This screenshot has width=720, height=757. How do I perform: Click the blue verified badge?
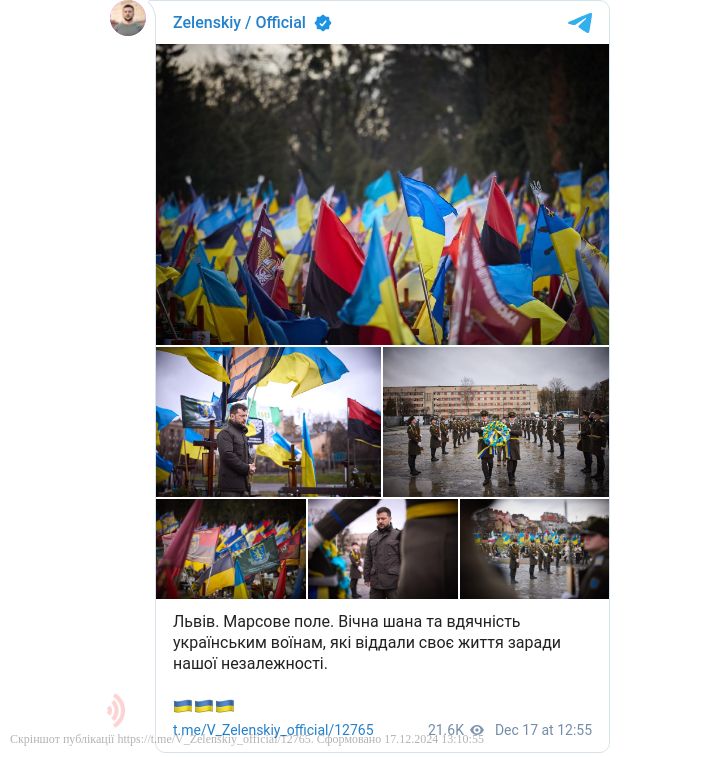click(323, 23)
